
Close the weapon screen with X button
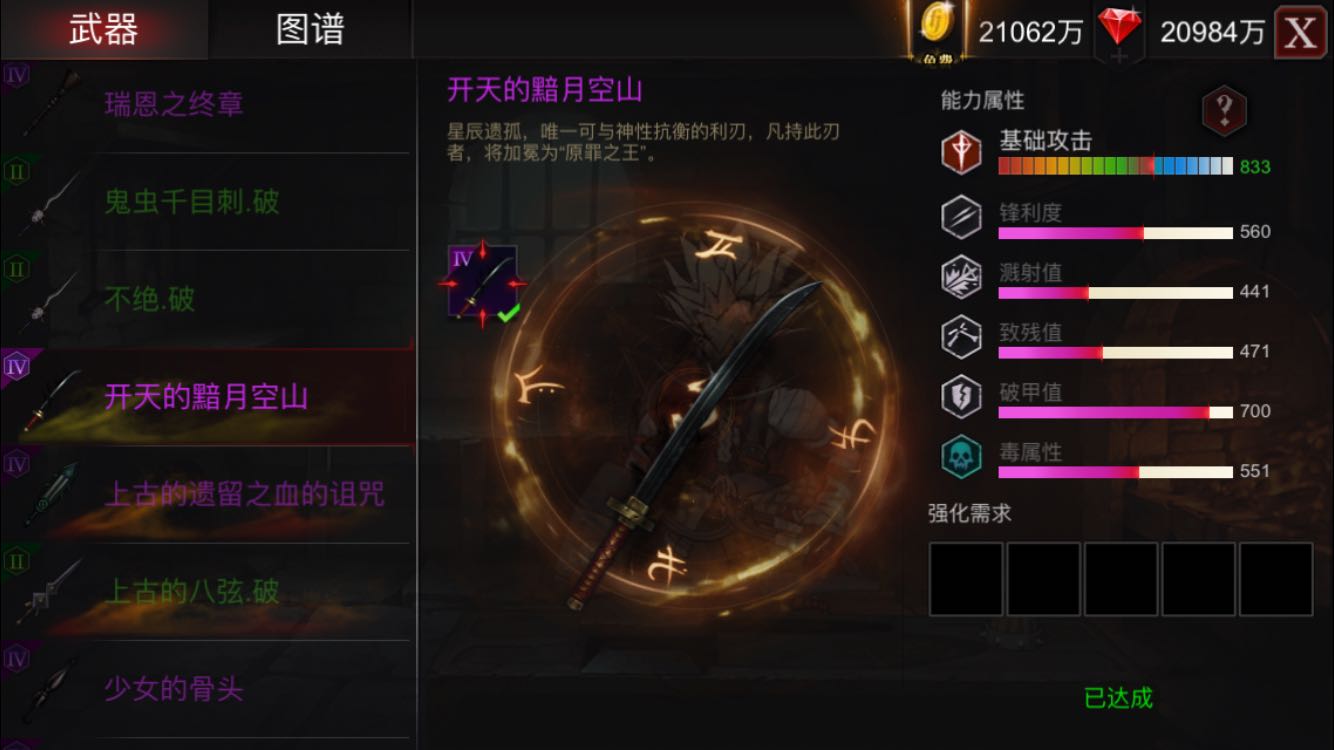(1300, 32)
